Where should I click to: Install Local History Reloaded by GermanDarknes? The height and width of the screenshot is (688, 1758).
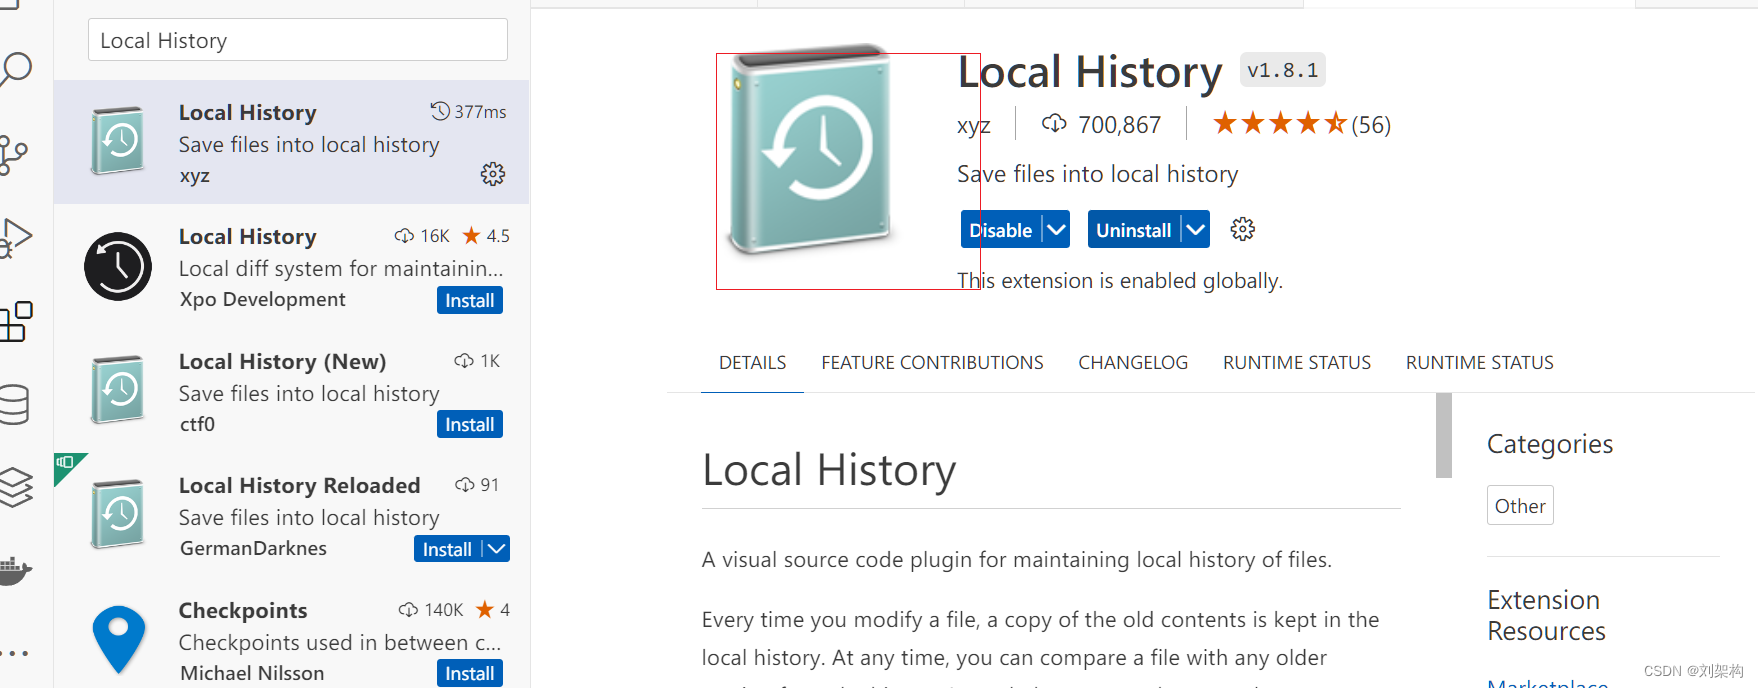click(x=447, y=549)
